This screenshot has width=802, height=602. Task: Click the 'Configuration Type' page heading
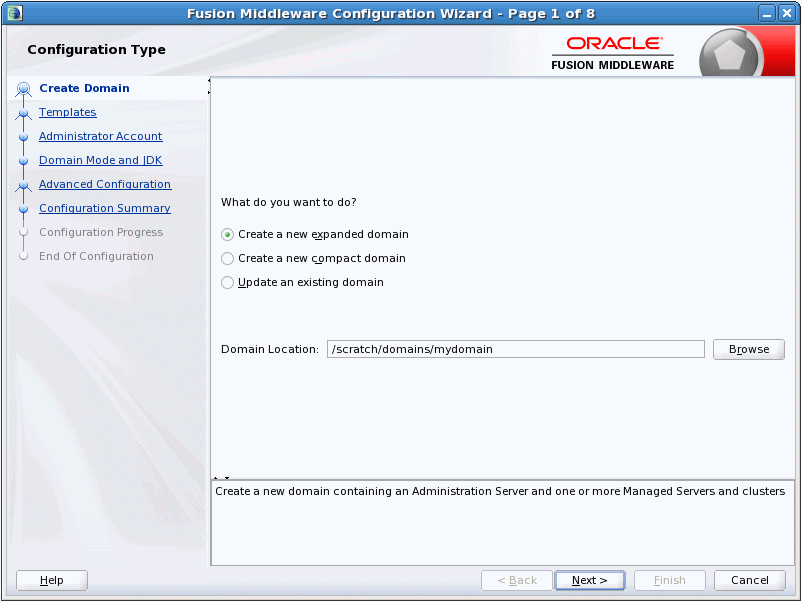tap(97, 50)
